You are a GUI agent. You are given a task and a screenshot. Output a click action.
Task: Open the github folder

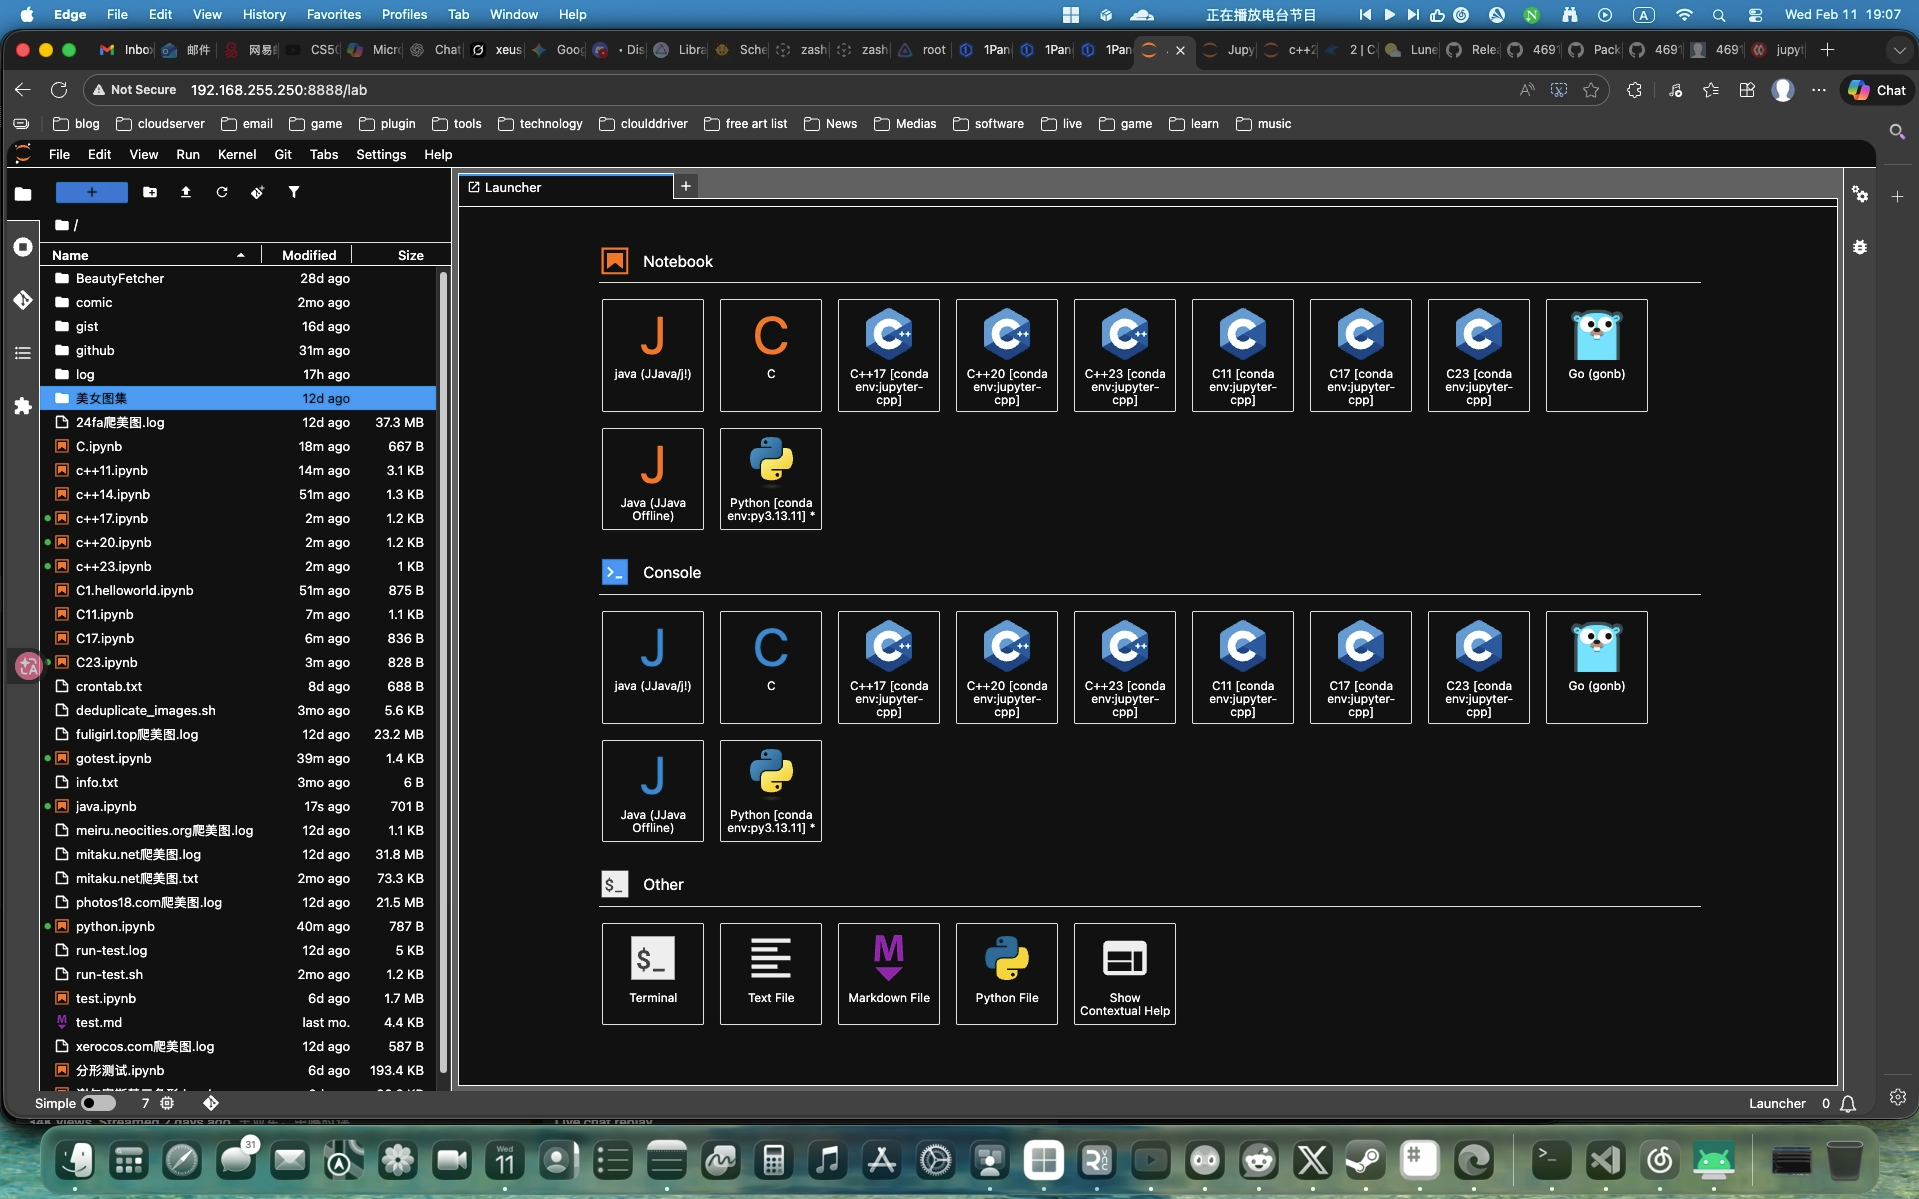point(238,350)
